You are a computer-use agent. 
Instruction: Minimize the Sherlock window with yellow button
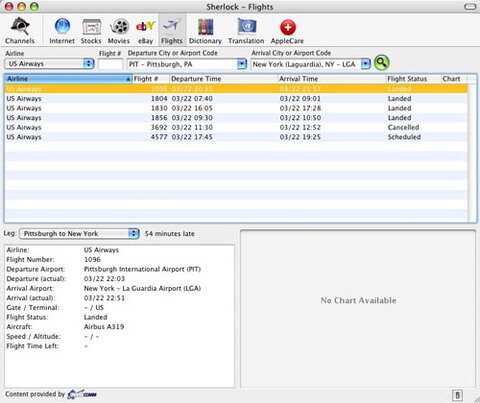click(21, 7)
